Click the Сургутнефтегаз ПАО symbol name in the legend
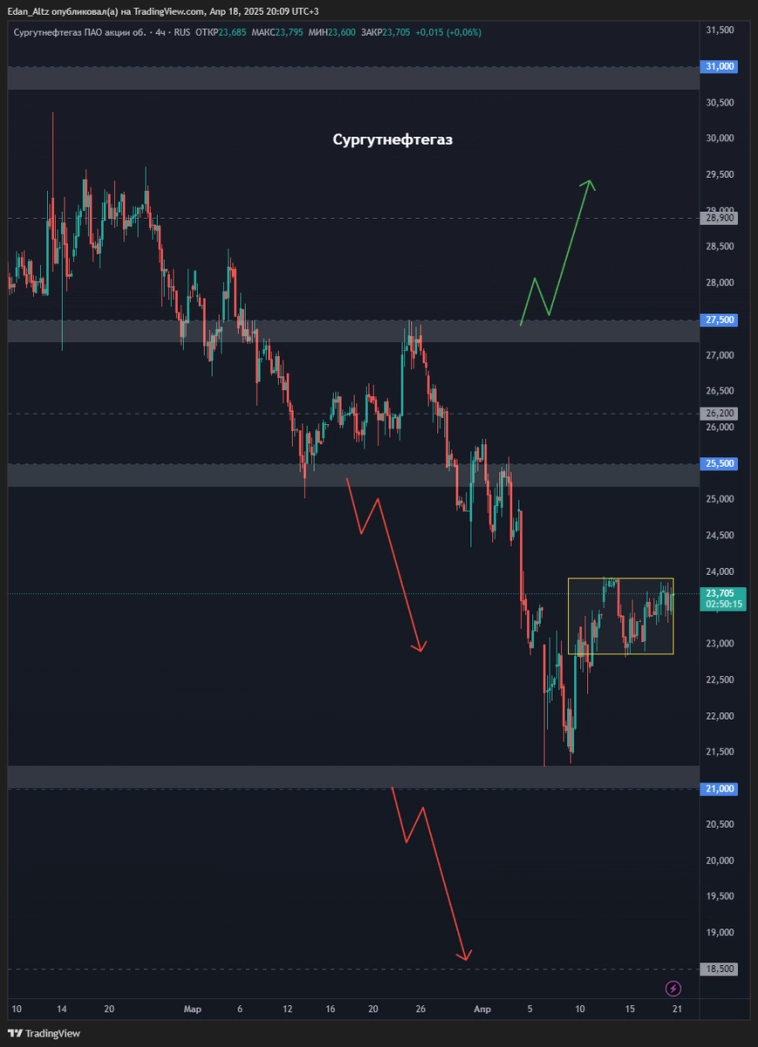758x1047 pixels. coord(78,32)
